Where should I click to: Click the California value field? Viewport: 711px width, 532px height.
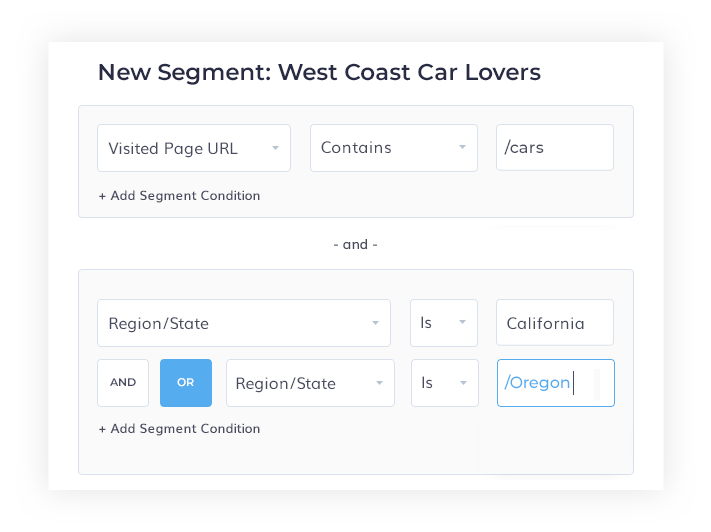pos(554,323)
